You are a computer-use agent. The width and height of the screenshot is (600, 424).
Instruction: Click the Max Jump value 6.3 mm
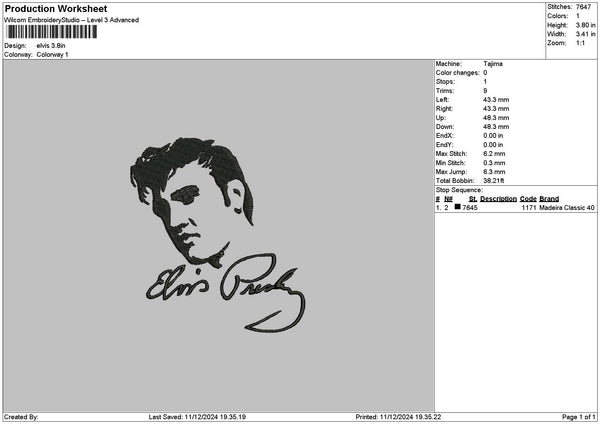click(x=494, y=172)
